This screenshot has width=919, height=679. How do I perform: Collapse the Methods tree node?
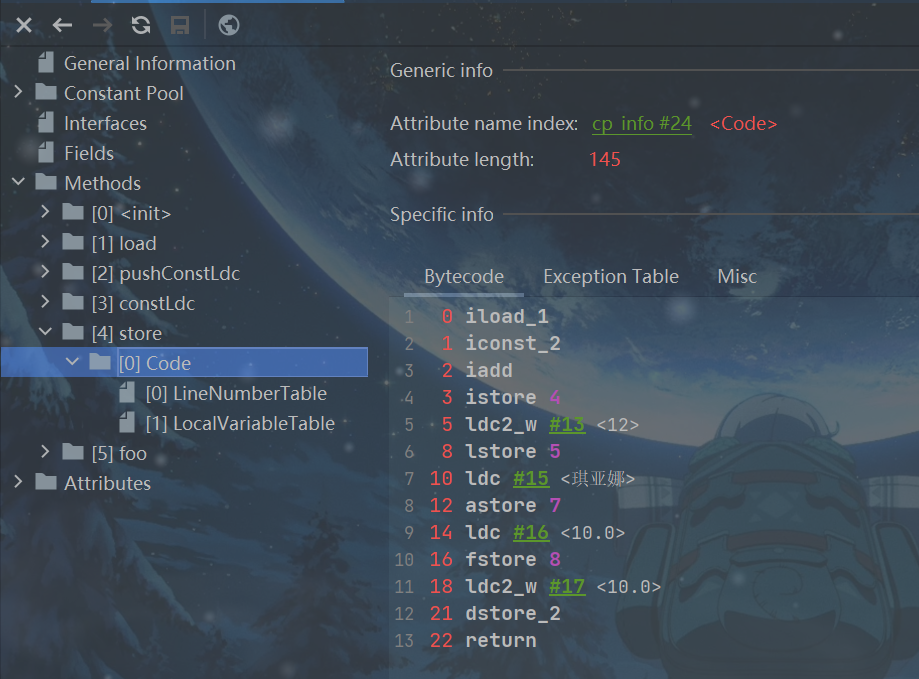click(18, 183)
